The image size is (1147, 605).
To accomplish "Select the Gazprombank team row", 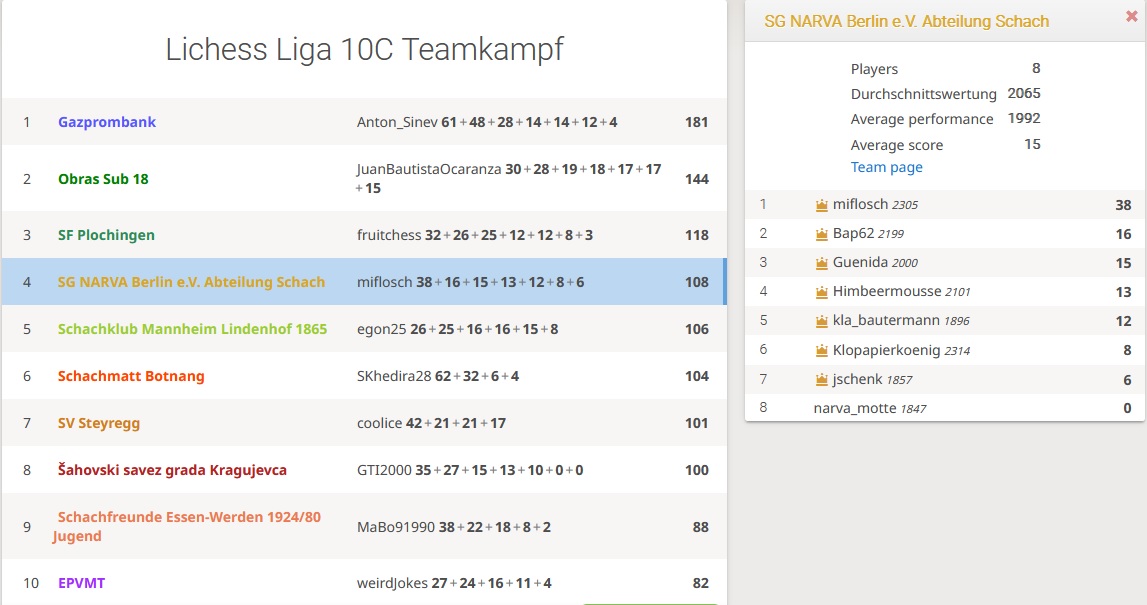I will (364, 121).
